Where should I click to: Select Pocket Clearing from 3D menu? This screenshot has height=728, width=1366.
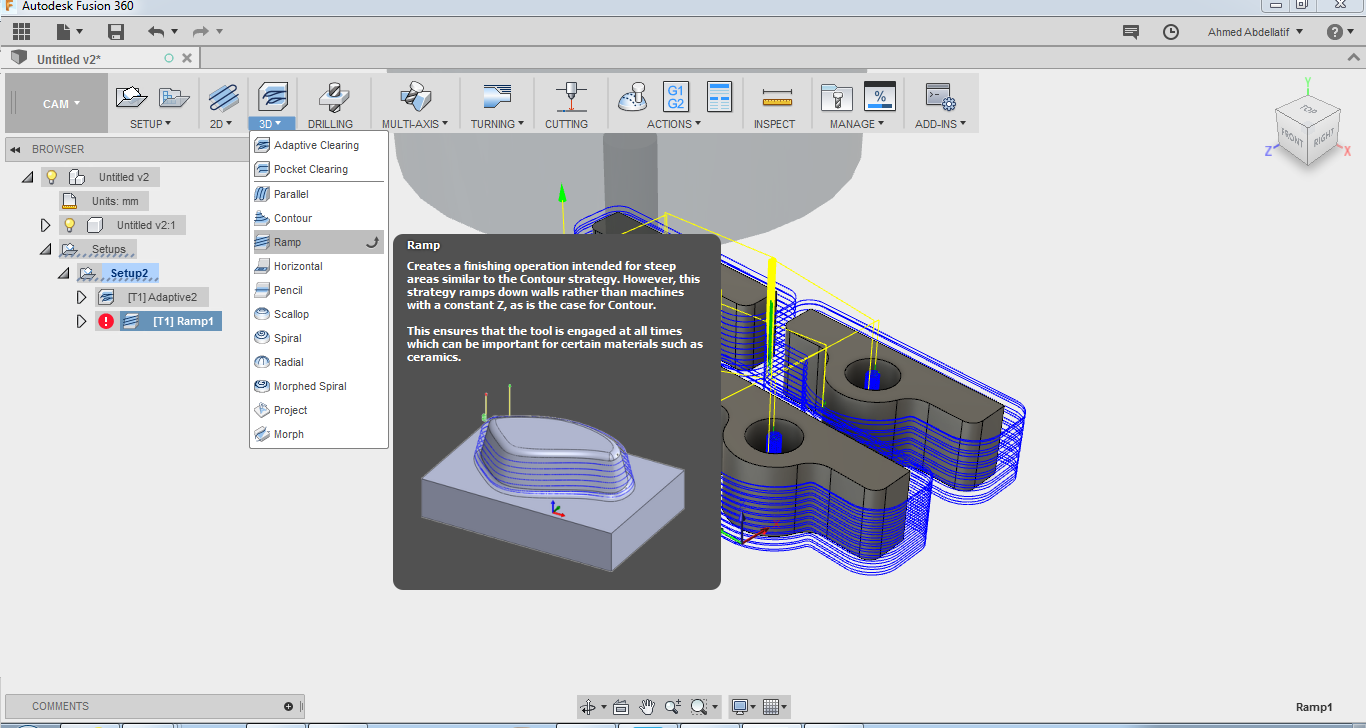pyautogui.click(x=318, y=169)
